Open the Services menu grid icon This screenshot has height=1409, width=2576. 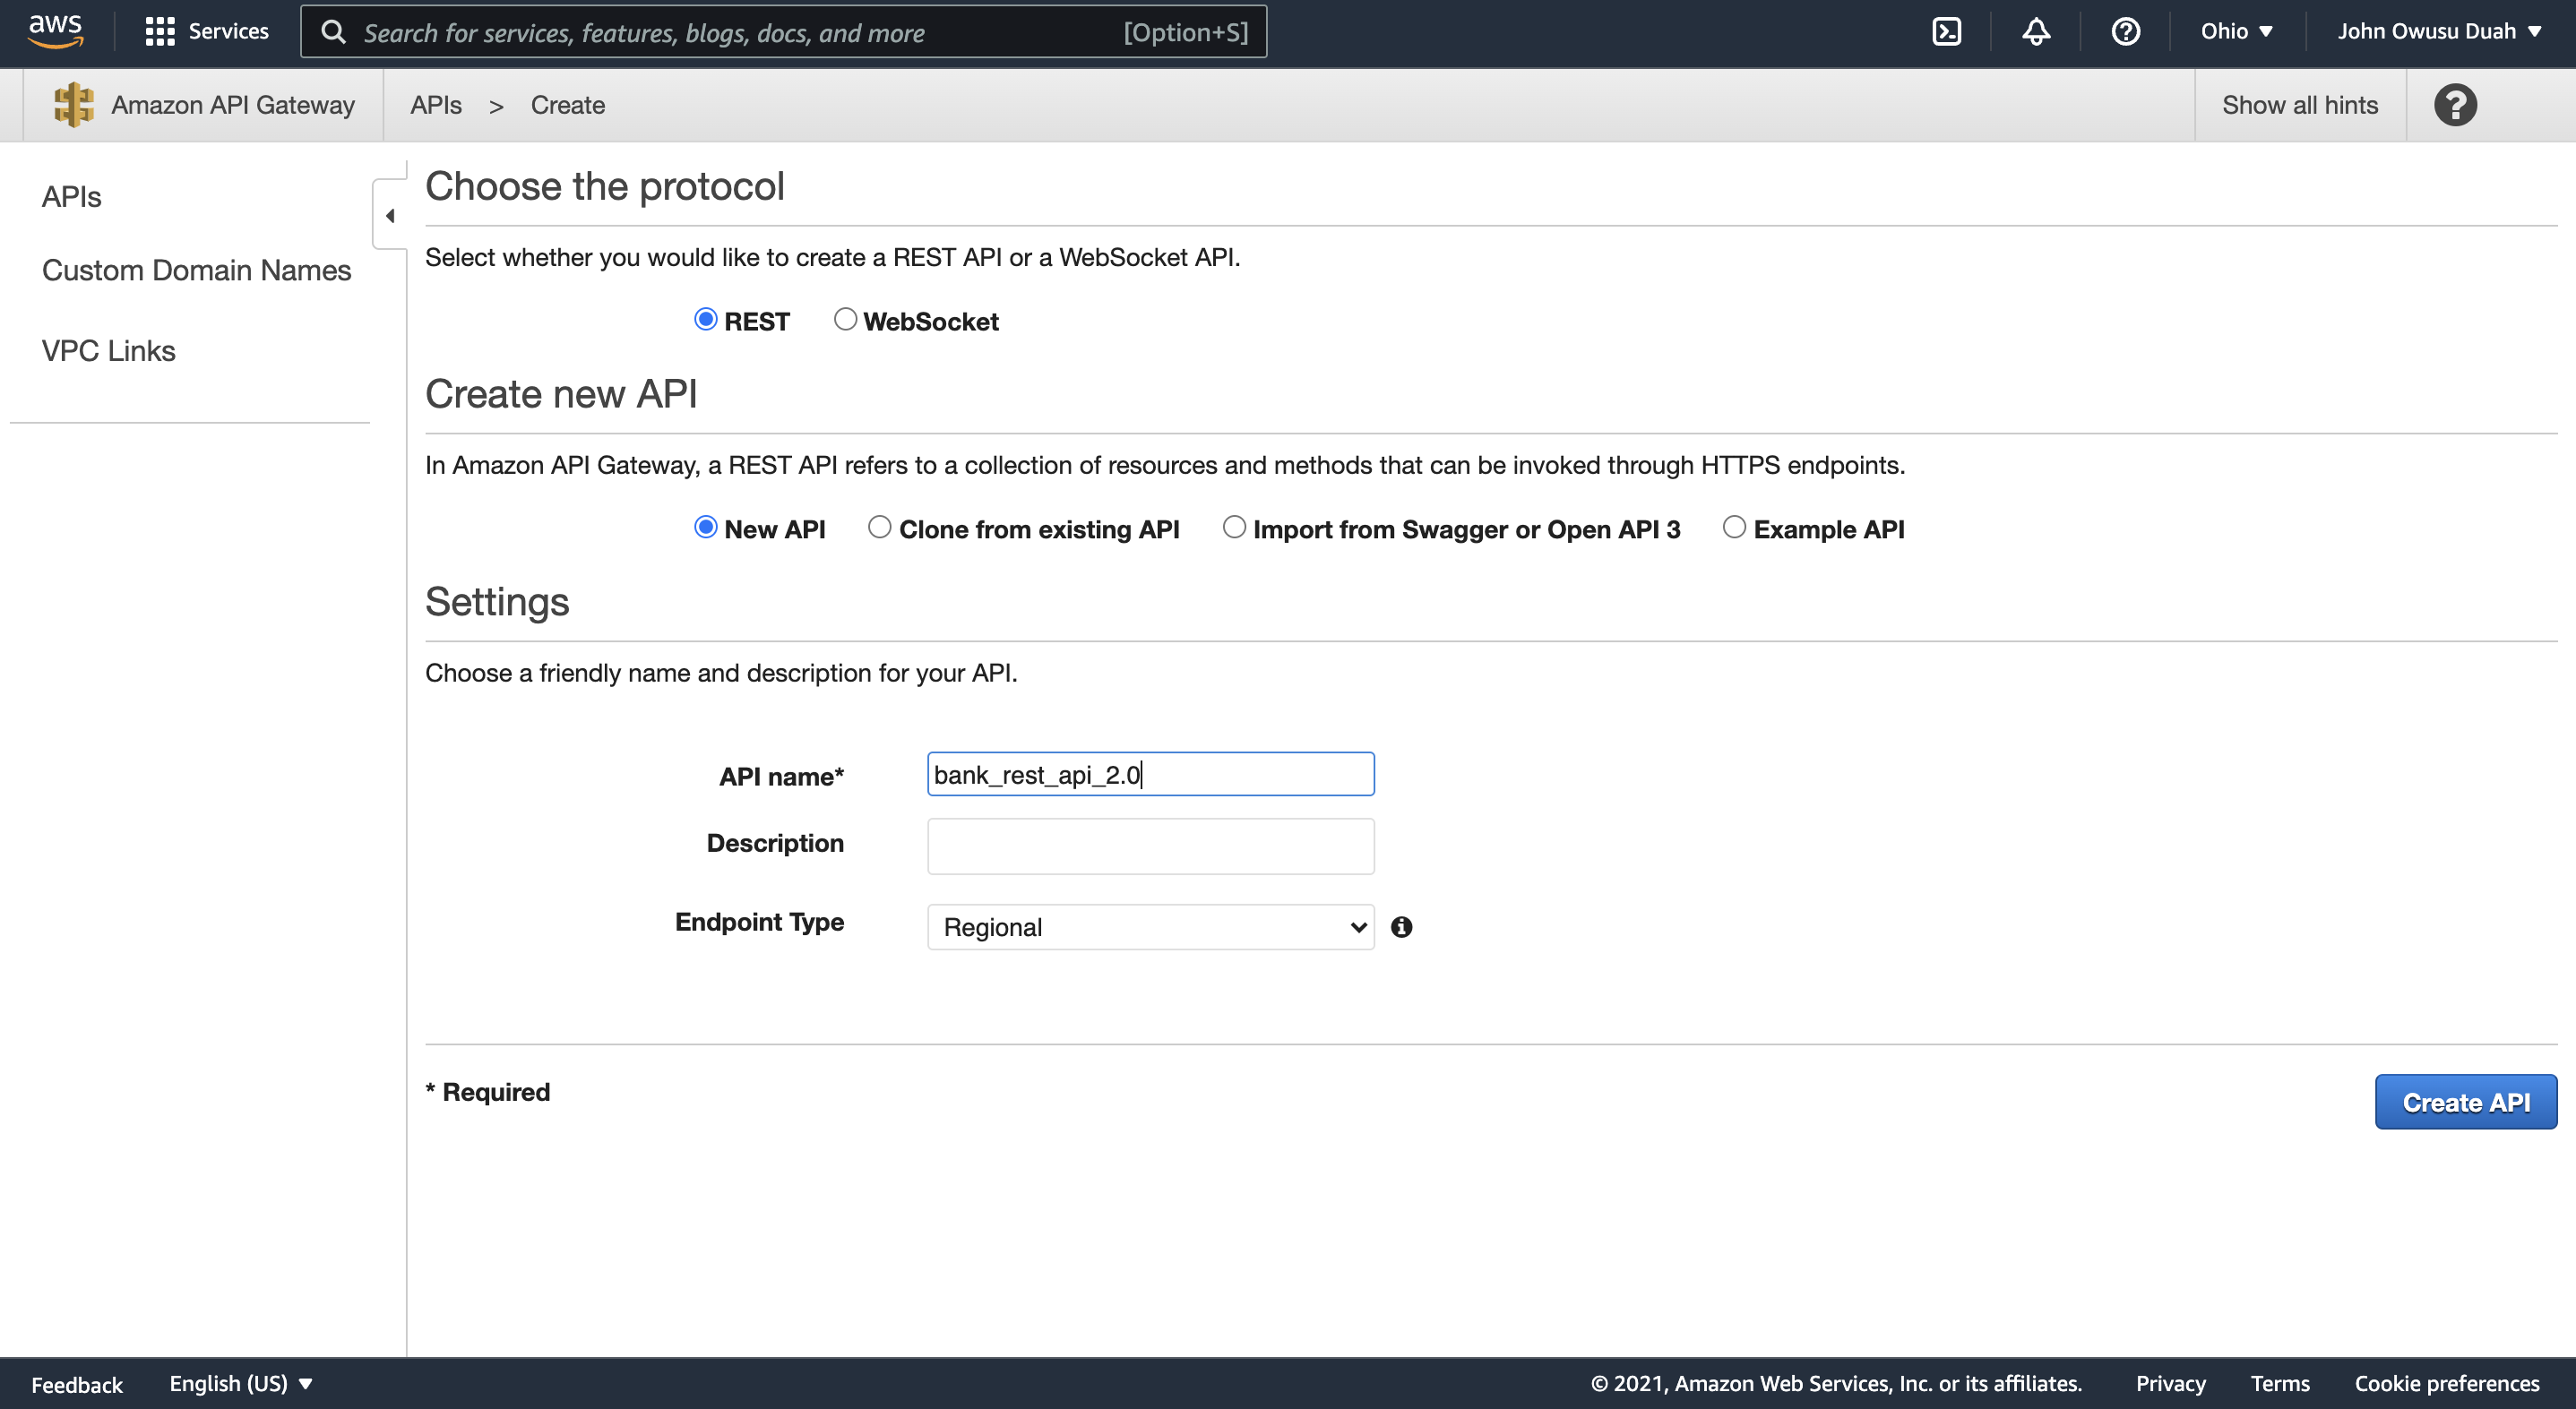pos(160,31)
